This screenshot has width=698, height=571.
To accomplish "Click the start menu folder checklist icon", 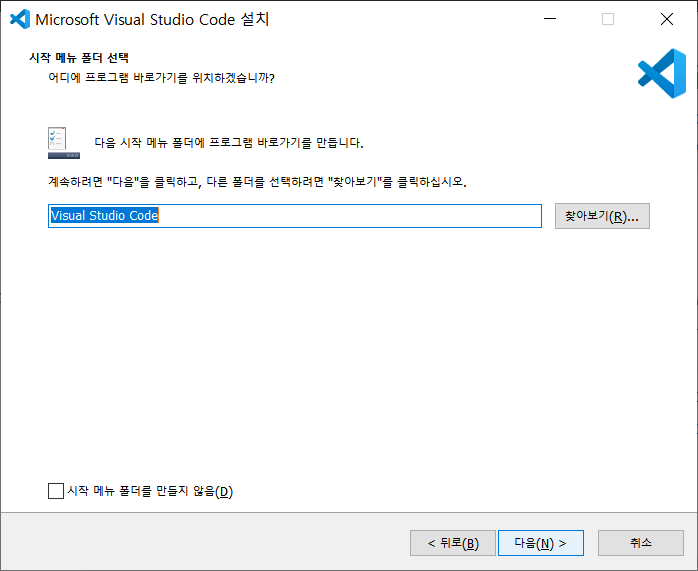I will (x=64, y=143).
